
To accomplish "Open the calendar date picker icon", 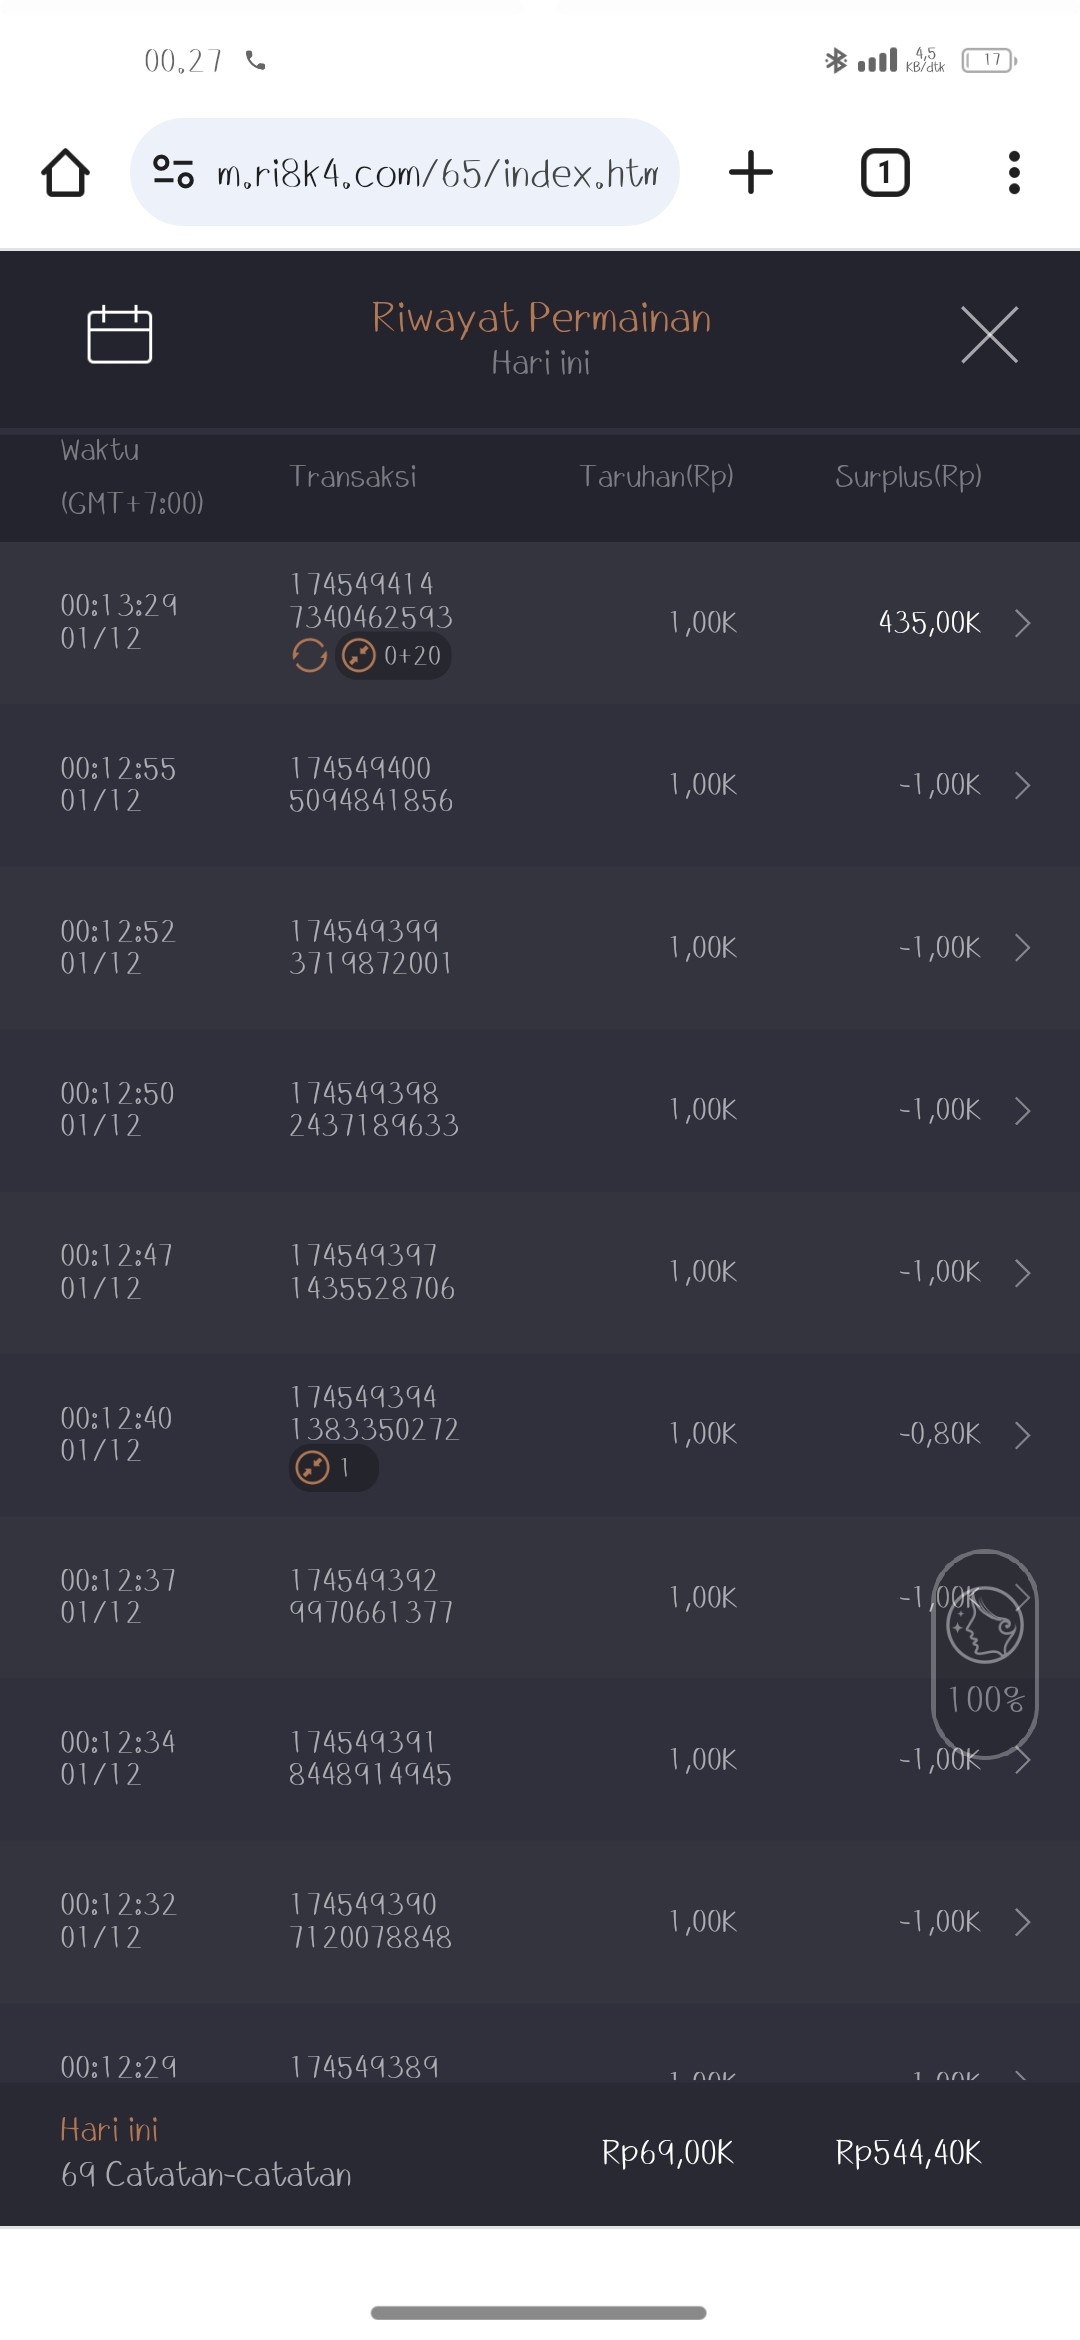I will pos(120,335).
